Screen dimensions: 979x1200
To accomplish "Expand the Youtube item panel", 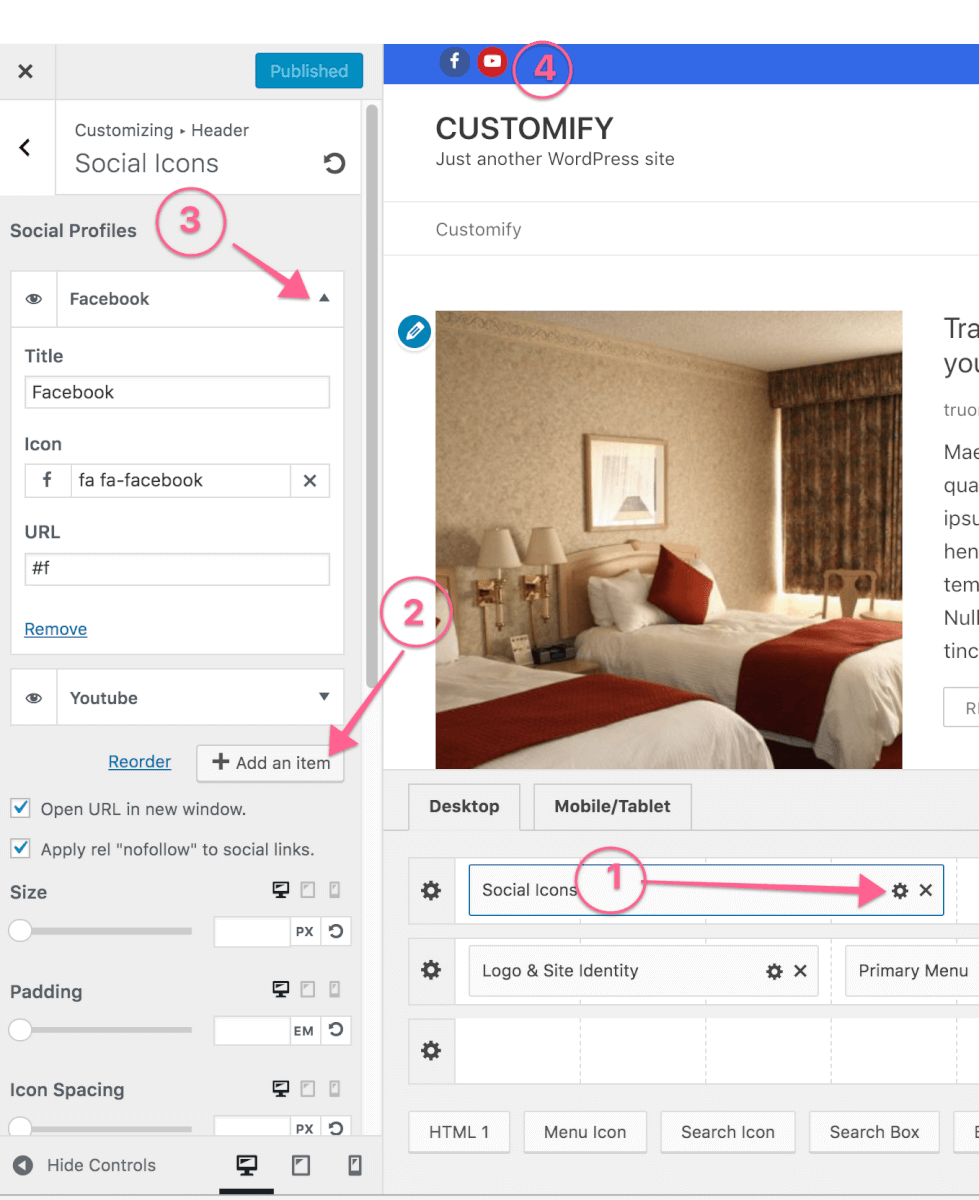I will click(x=324, y=697).
